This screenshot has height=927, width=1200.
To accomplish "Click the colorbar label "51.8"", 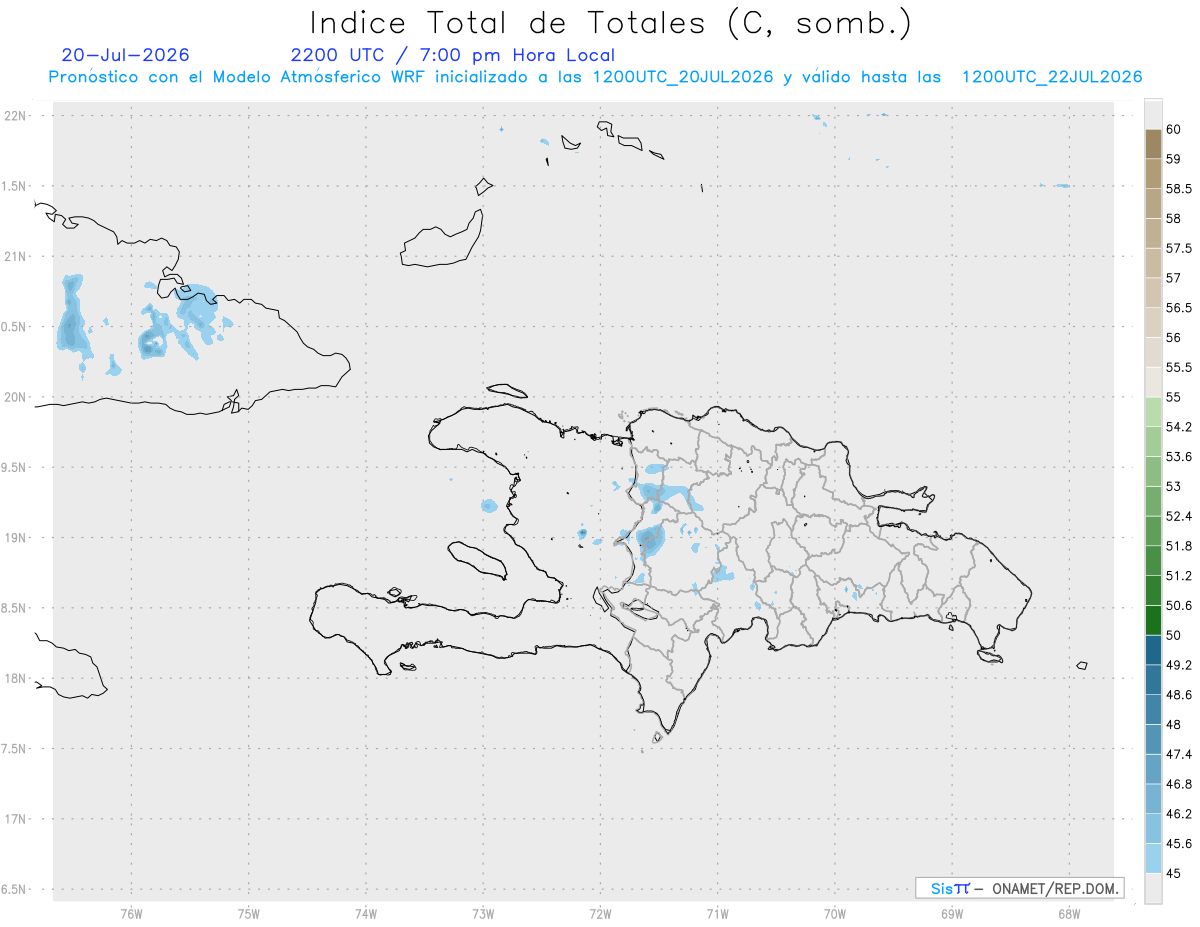I will point(1178,546).
